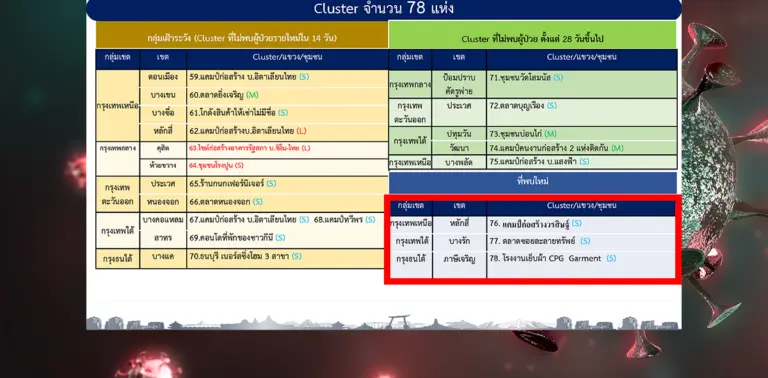The width and height of the screenshot is (768, 378).
Task: Click the yellow header 'กลุ่มเฝ้าระวัง' banner
Action: click(x=242, y=35)
